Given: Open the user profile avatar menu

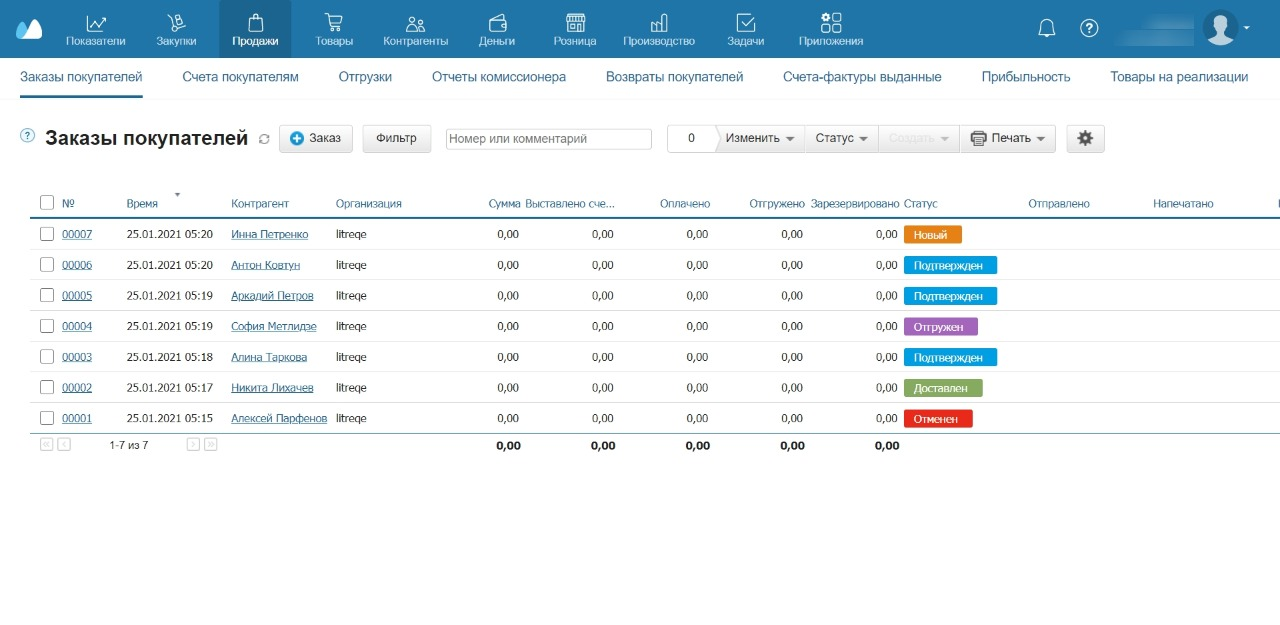Looking at the screenshot, I should click(x=1226, y=28).
